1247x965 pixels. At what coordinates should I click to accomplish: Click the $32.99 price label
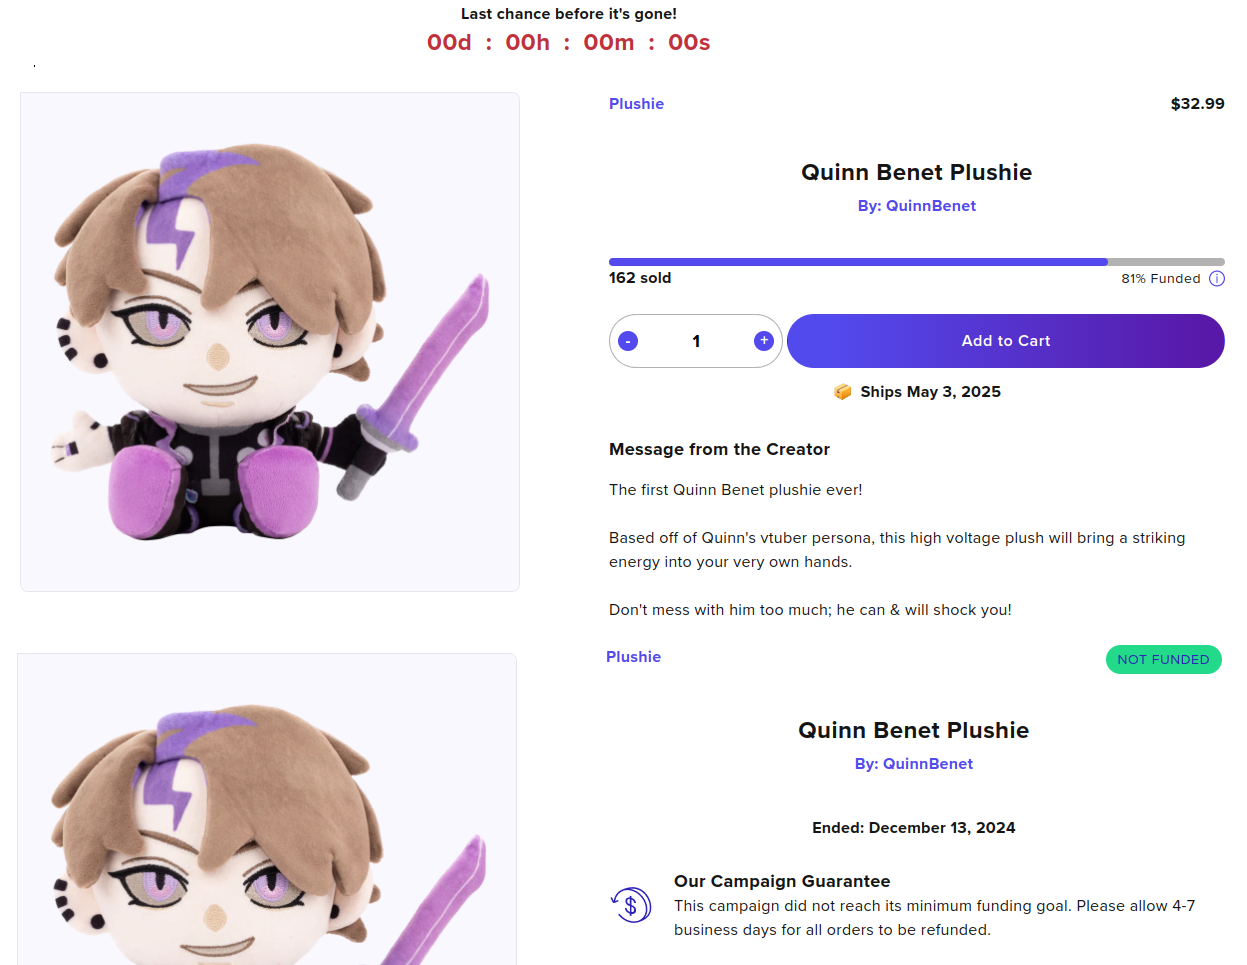(1197, 104)
